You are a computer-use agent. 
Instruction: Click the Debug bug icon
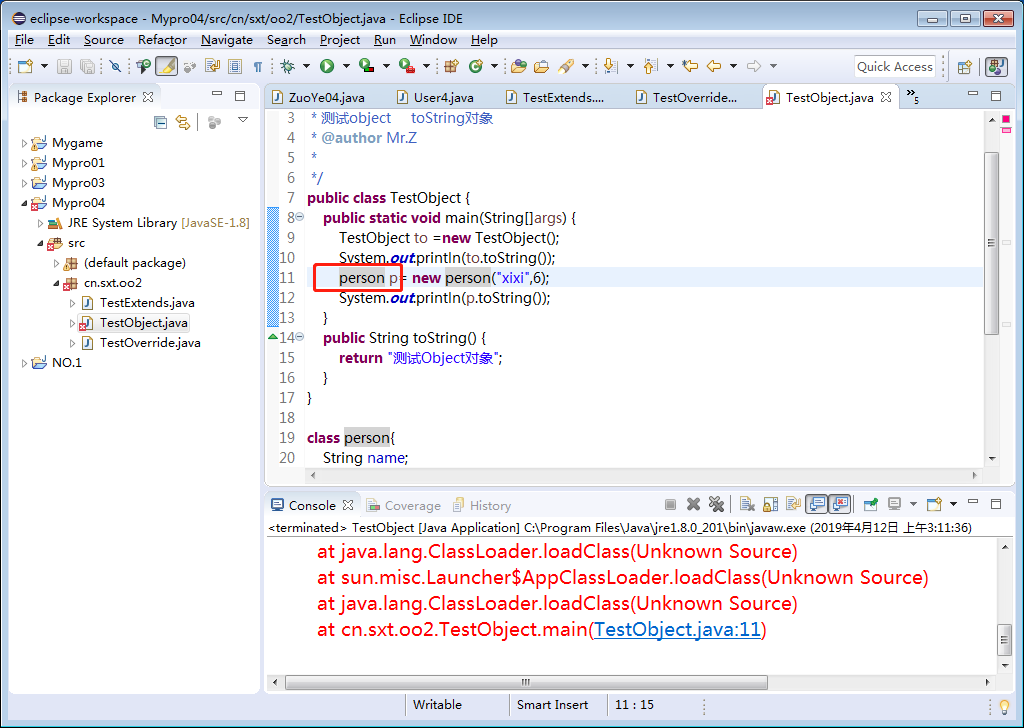coord(287,66)
